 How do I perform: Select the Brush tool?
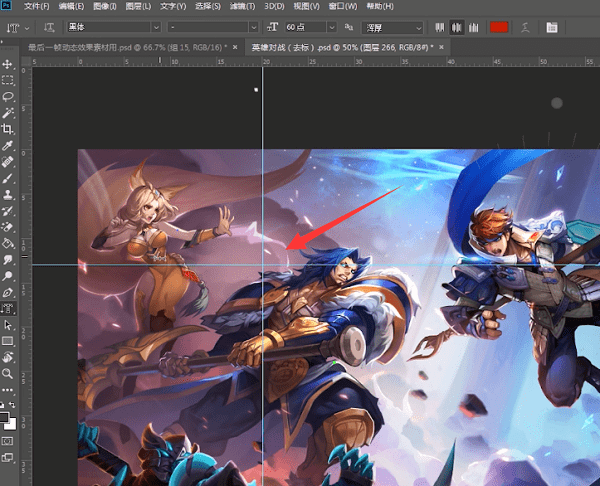(8, 178)
